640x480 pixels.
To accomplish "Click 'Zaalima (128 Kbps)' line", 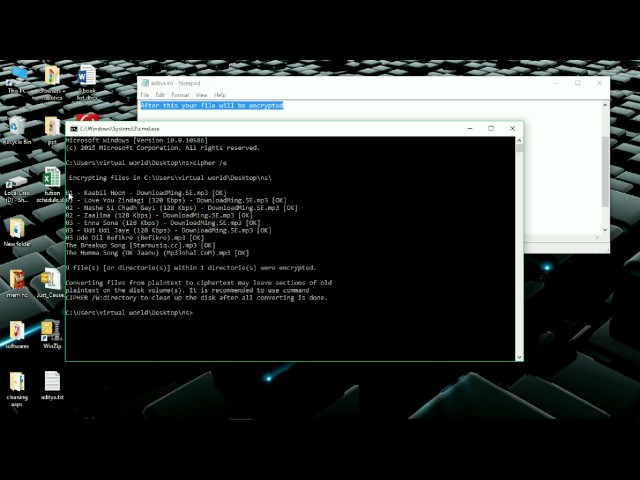I will tap(159, 215).
